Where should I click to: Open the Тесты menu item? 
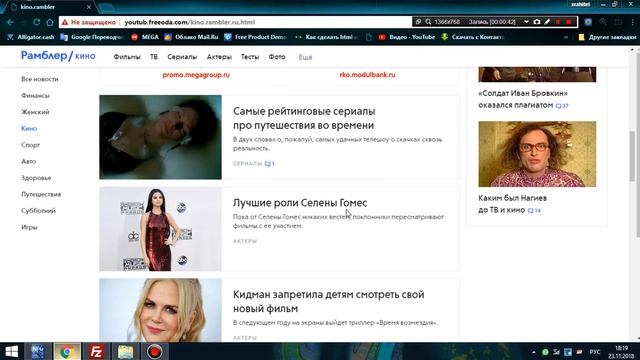(x=250, y=57)
